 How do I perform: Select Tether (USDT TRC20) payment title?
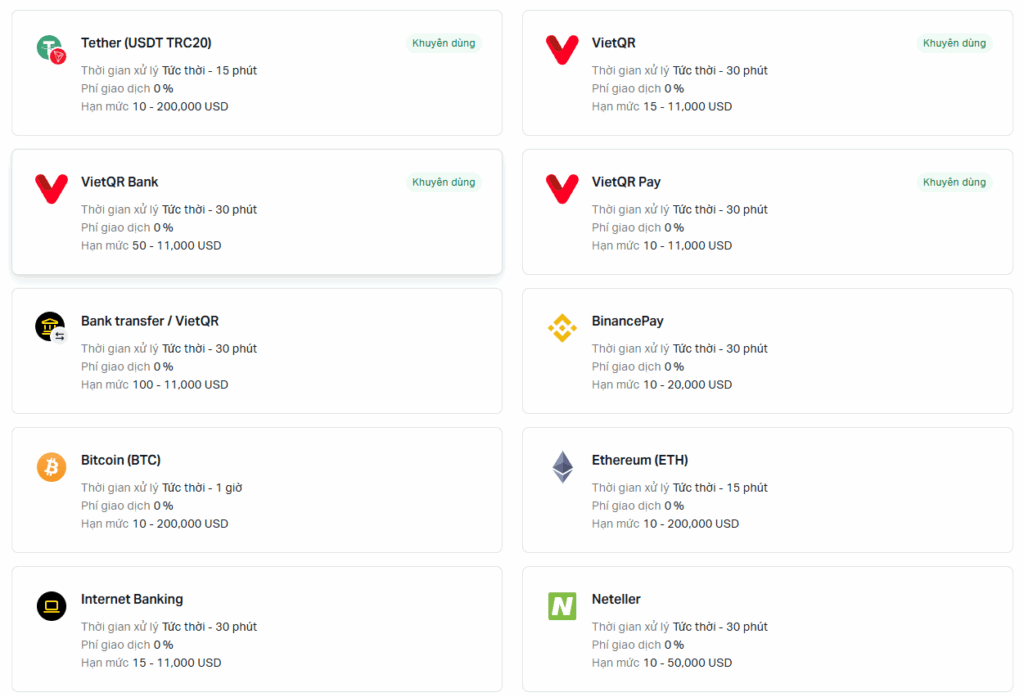tap(146, 43)
